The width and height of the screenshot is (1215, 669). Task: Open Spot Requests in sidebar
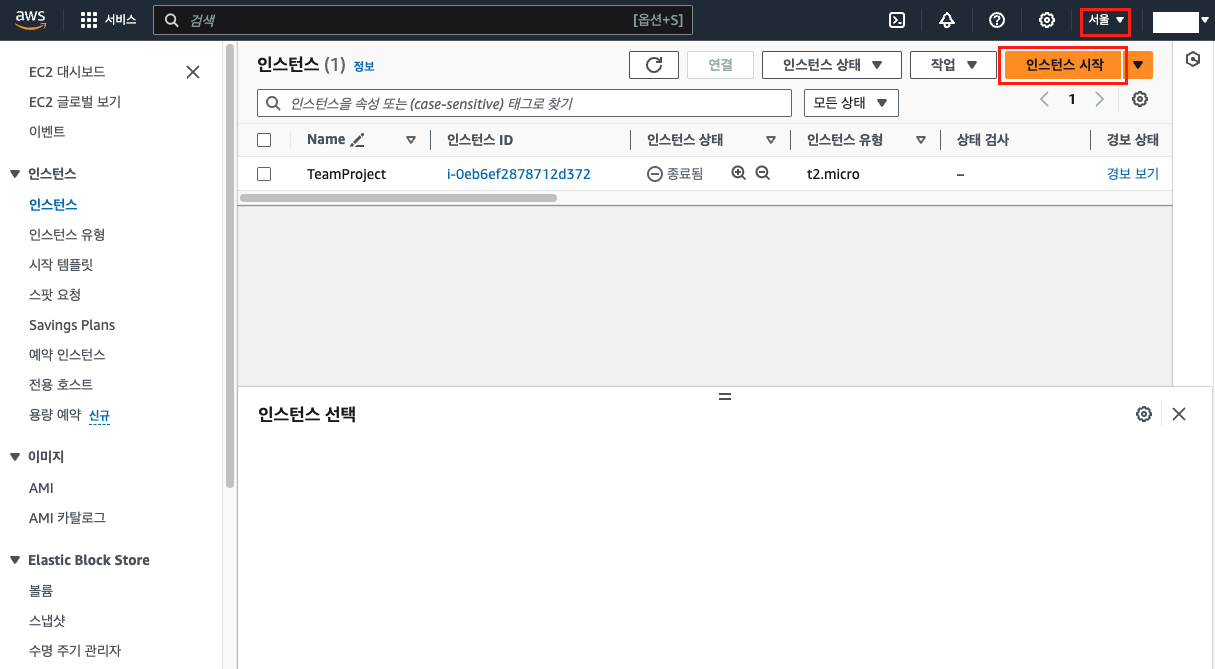pyautogui.click(x=55, y=295)
